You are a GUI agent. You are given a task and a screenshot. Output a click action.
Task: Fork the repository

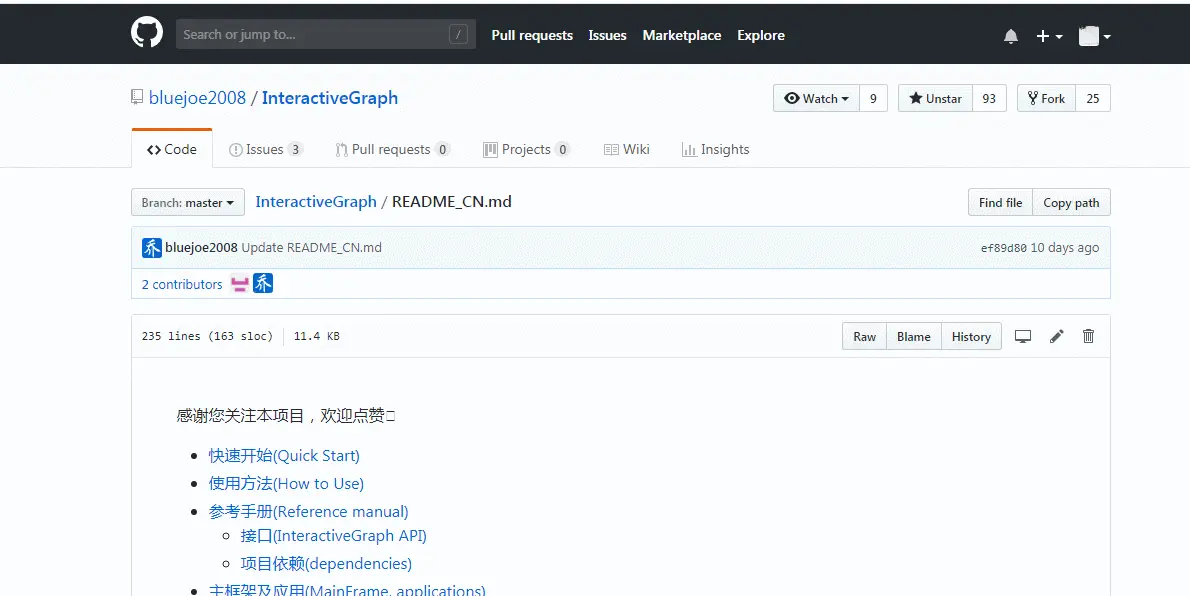pyautogui.click(x=1046, y=98)
